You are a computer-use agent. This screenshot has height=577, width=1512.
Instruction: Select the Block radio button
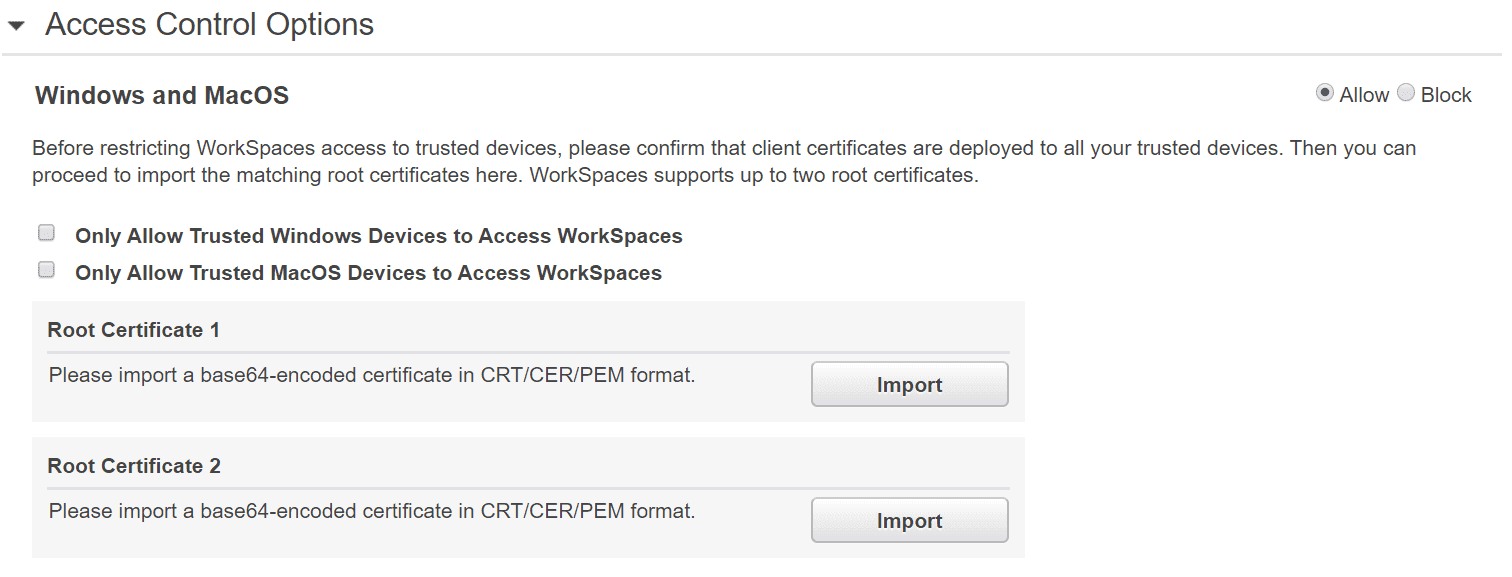click(1406, 93)
